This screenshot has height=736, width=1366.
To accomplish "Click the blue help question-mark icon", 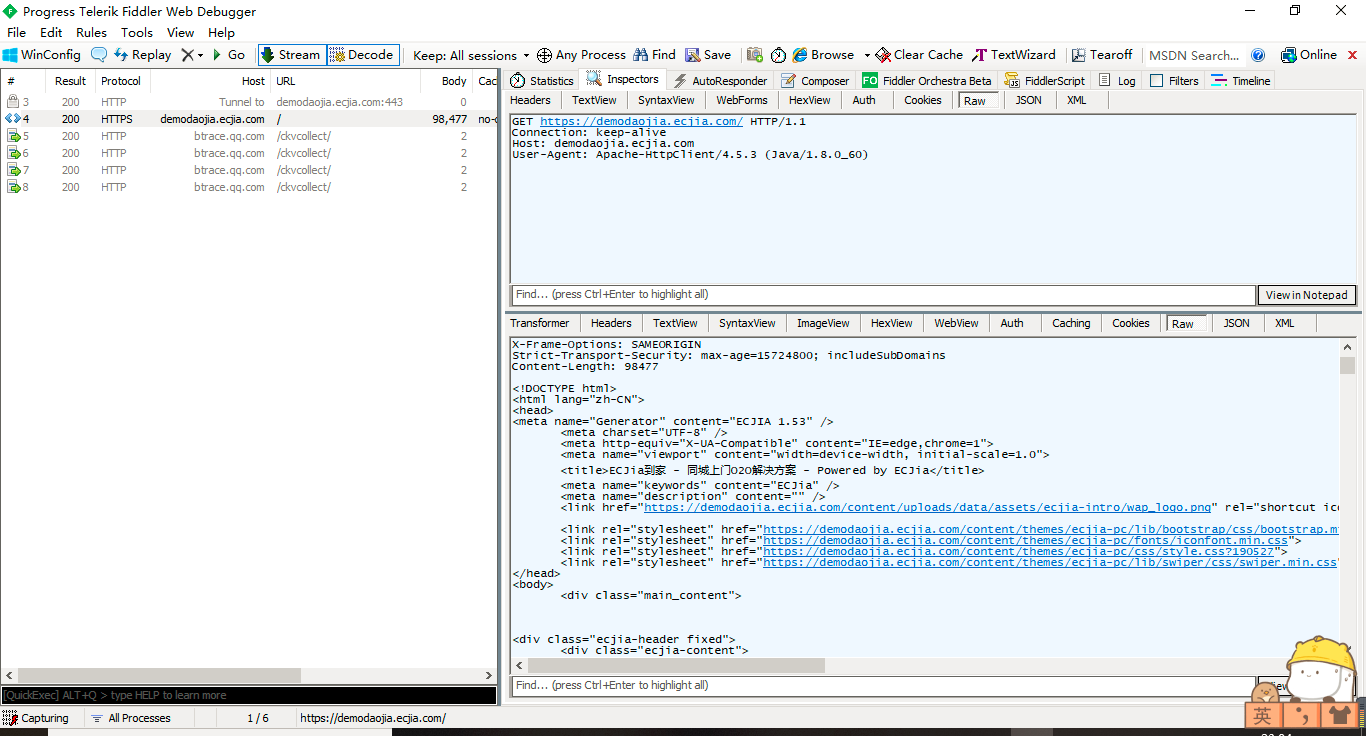I will (1258, 55).
